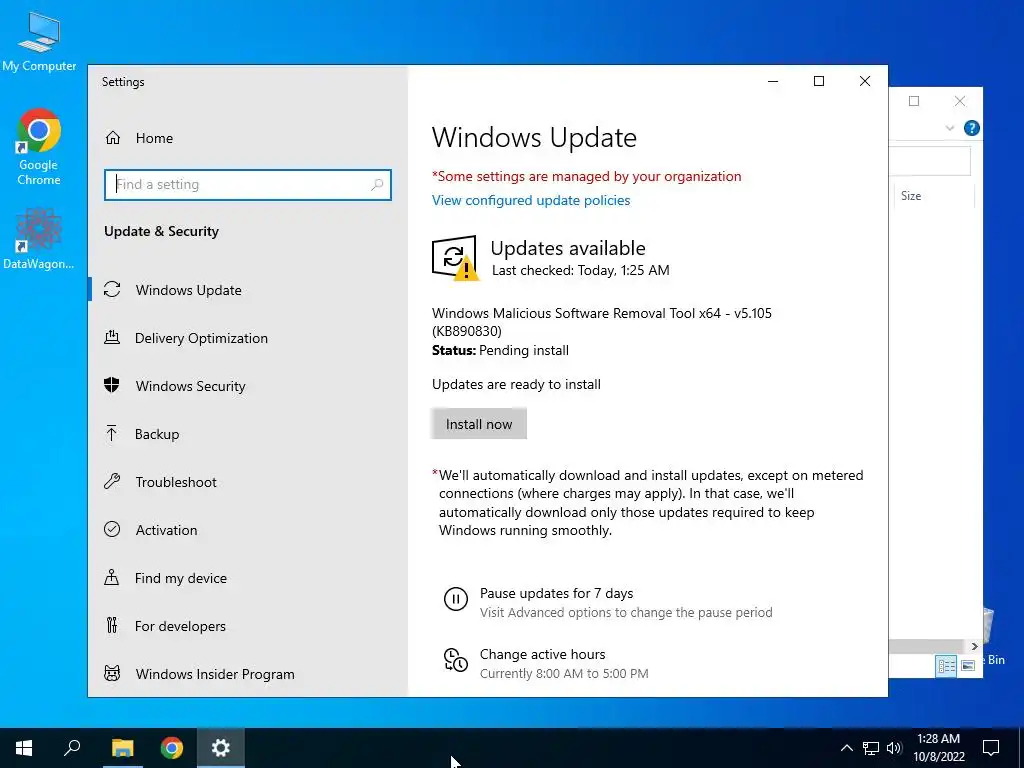Switch background window to large icons view

pos(968,665)
